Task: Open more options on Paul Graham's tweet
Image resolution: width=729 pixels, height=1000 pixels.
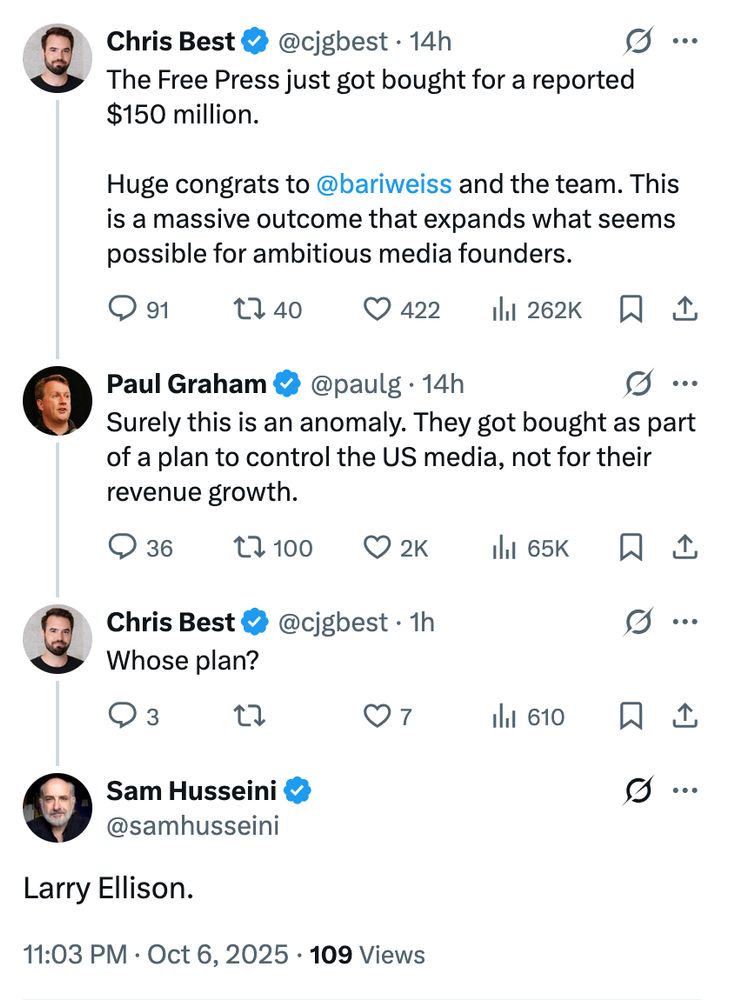Action: pyautogui.click(x=685, y=383)
